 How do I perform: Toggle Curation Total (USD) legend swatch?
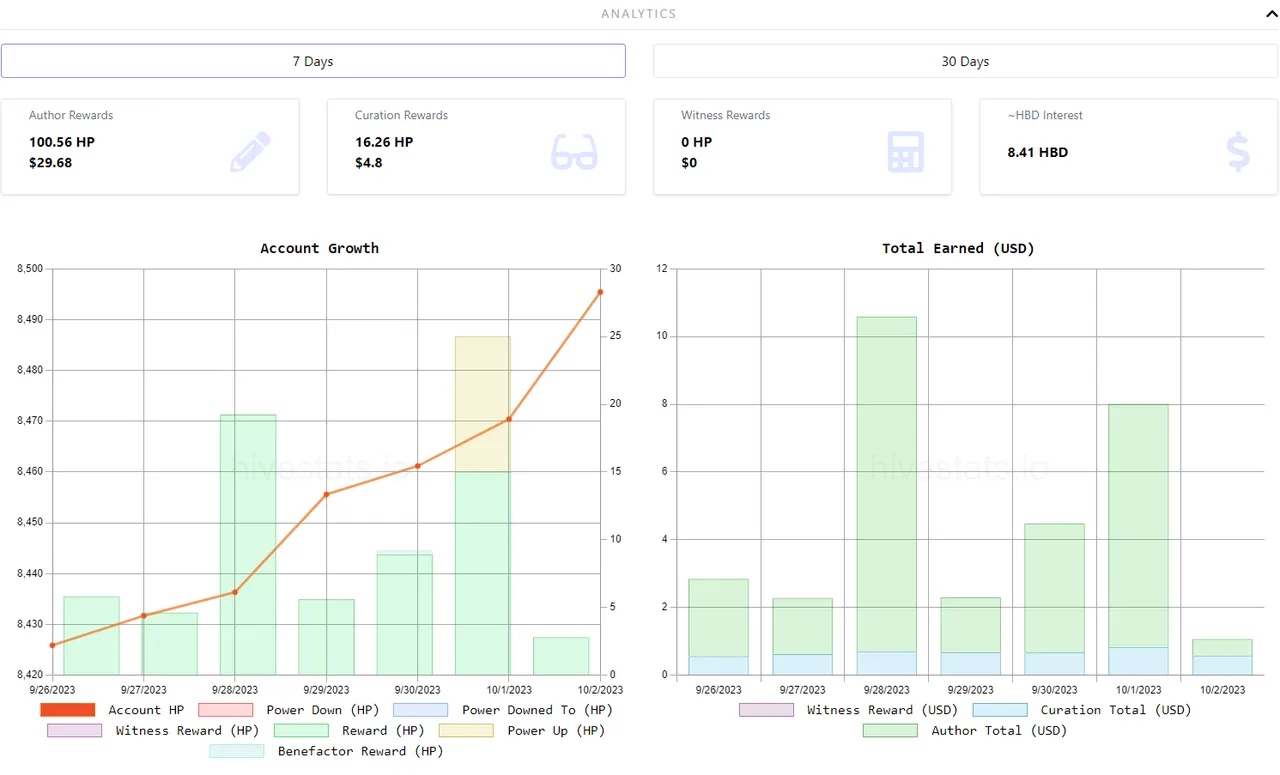click(x=1000, y=710)
